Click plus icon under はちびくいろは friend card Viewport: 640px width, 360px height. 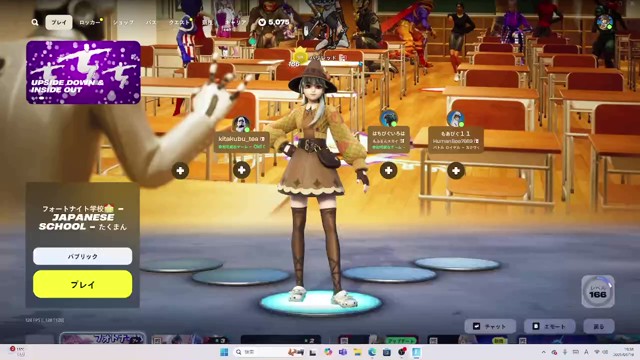(x=389, y=170)
